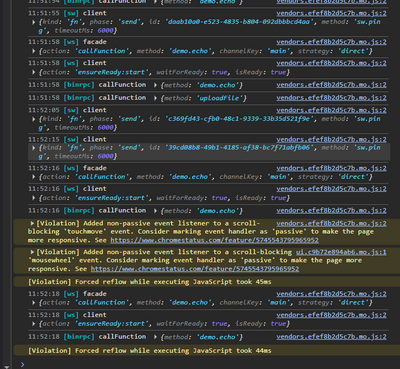
Task: Expand 11:51:58 ensureReady:start object
Action: pos(34,72)
